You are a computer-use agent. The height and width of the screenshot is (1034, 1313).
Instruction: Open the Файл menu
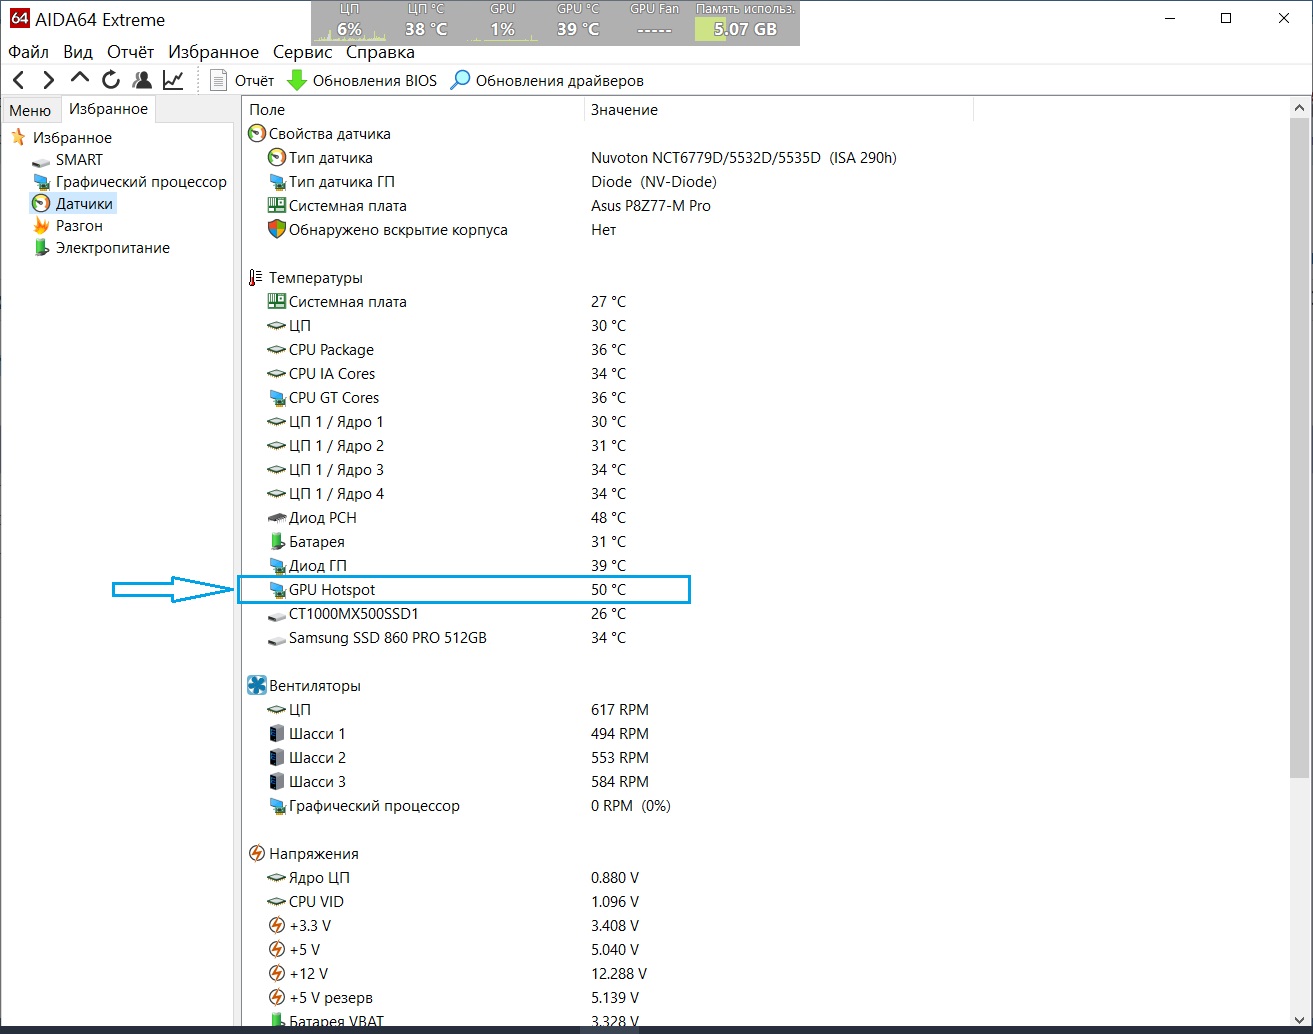[x=28, y=52]
